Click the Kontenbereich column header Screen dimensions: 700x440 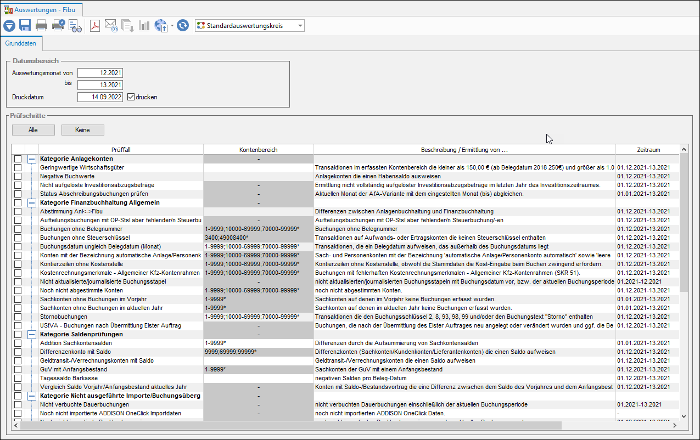point(258,149)
